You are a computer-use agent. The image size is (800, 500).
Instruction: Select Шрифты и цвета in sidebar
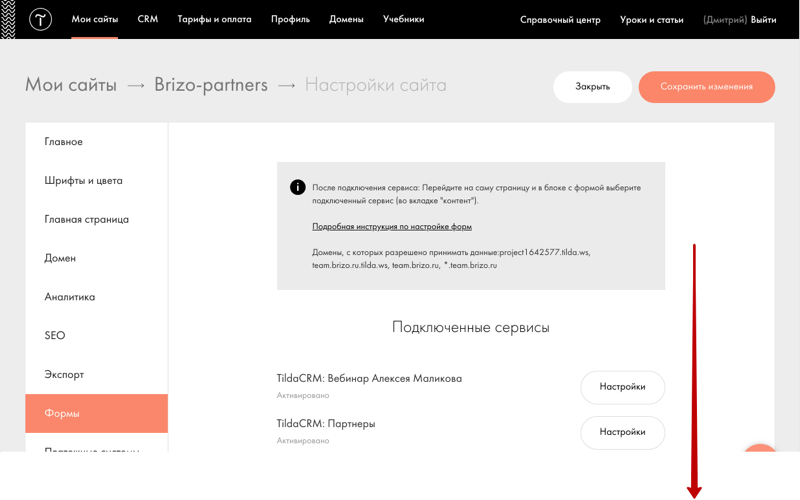[96, 181]
